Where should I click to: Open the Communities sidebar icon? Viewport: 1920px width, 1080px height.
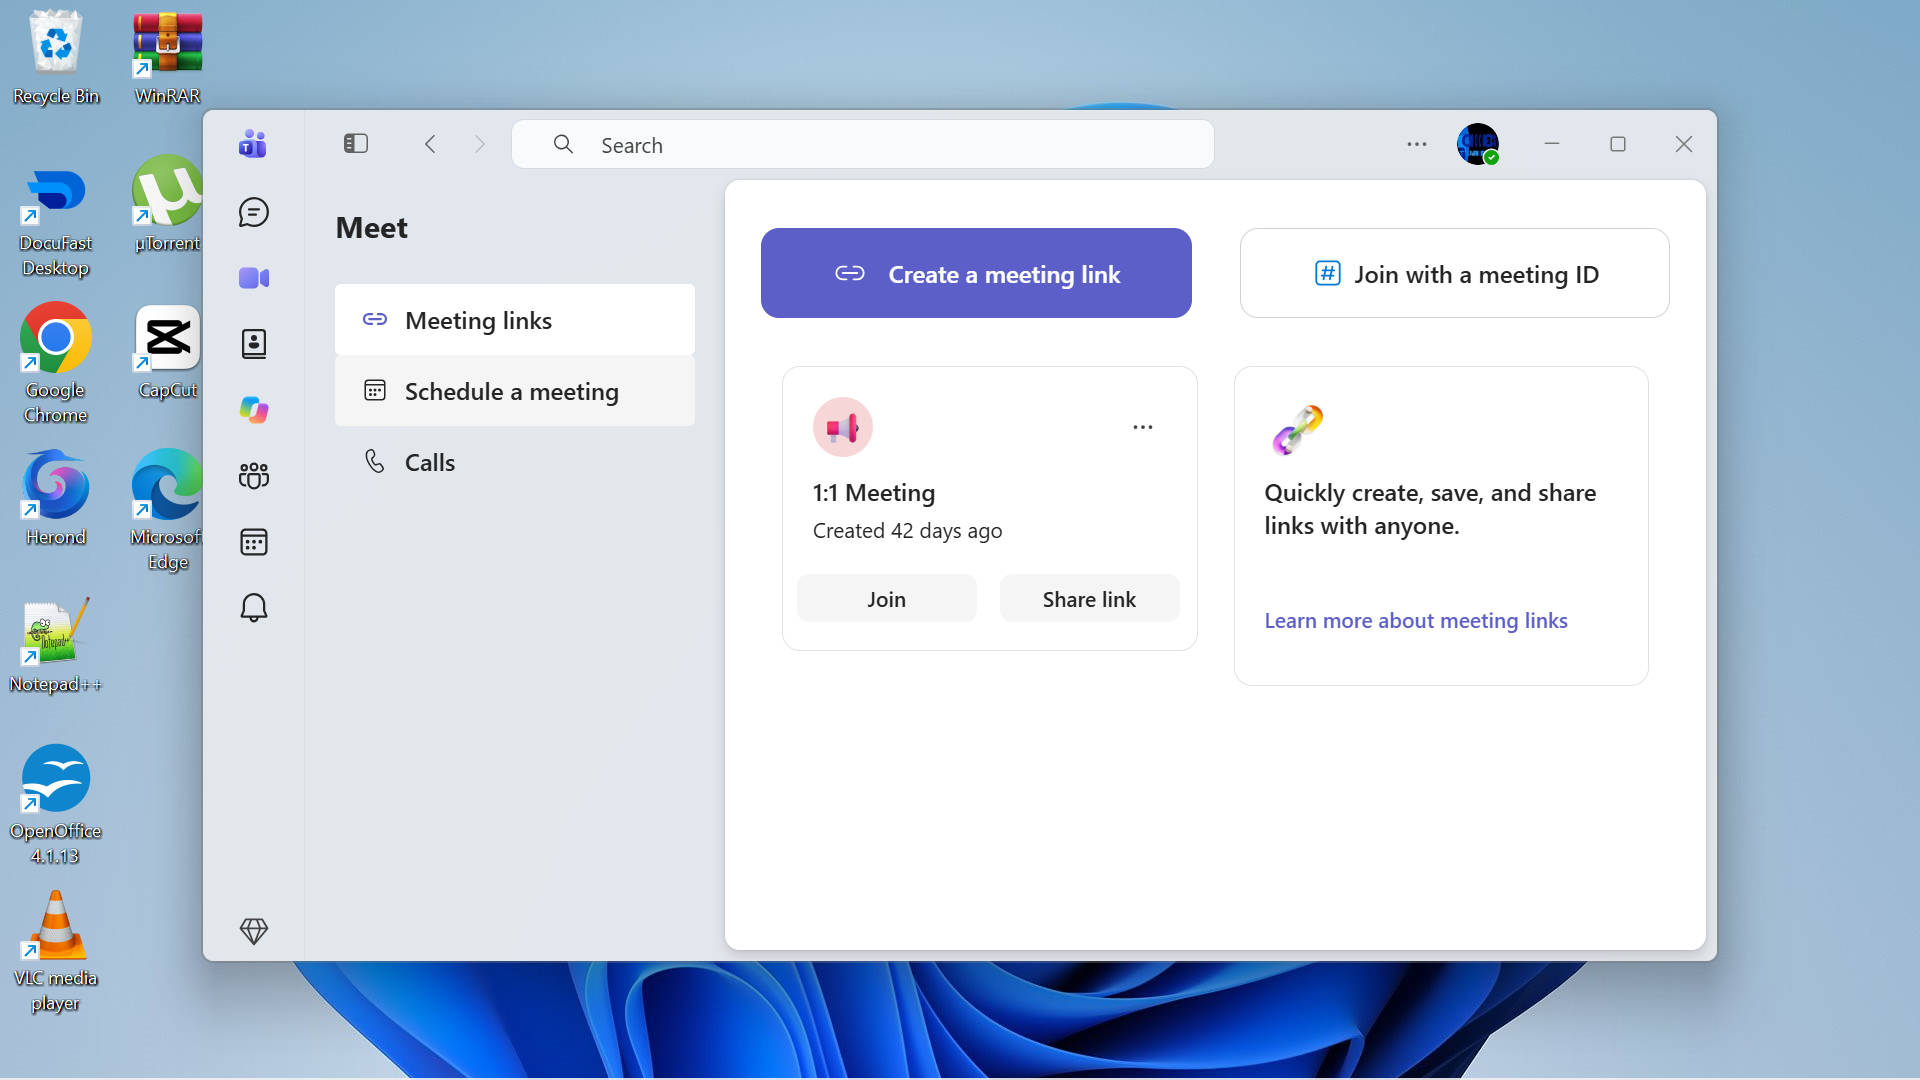[254, 476]
